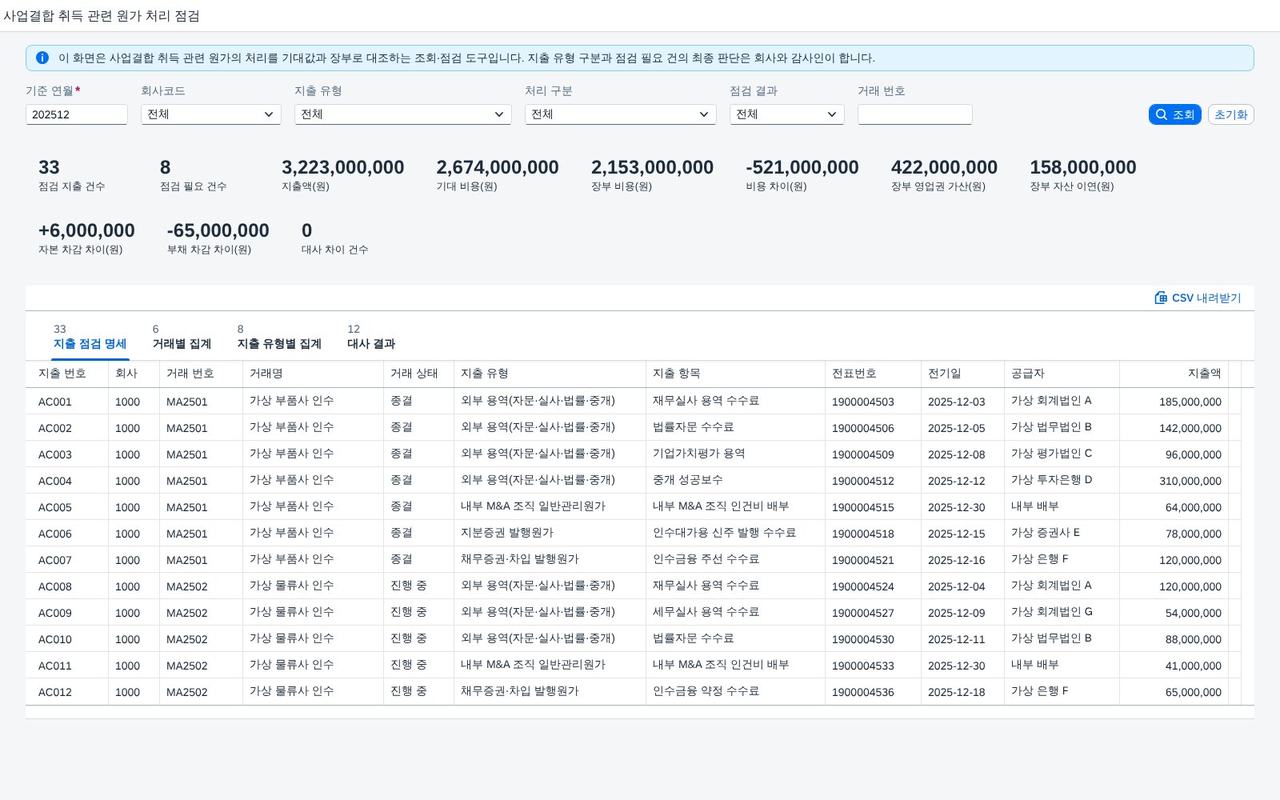Click the info icon in the blue banner
The height and width of the screenshot is (800, 1280).
click(42, 58)
